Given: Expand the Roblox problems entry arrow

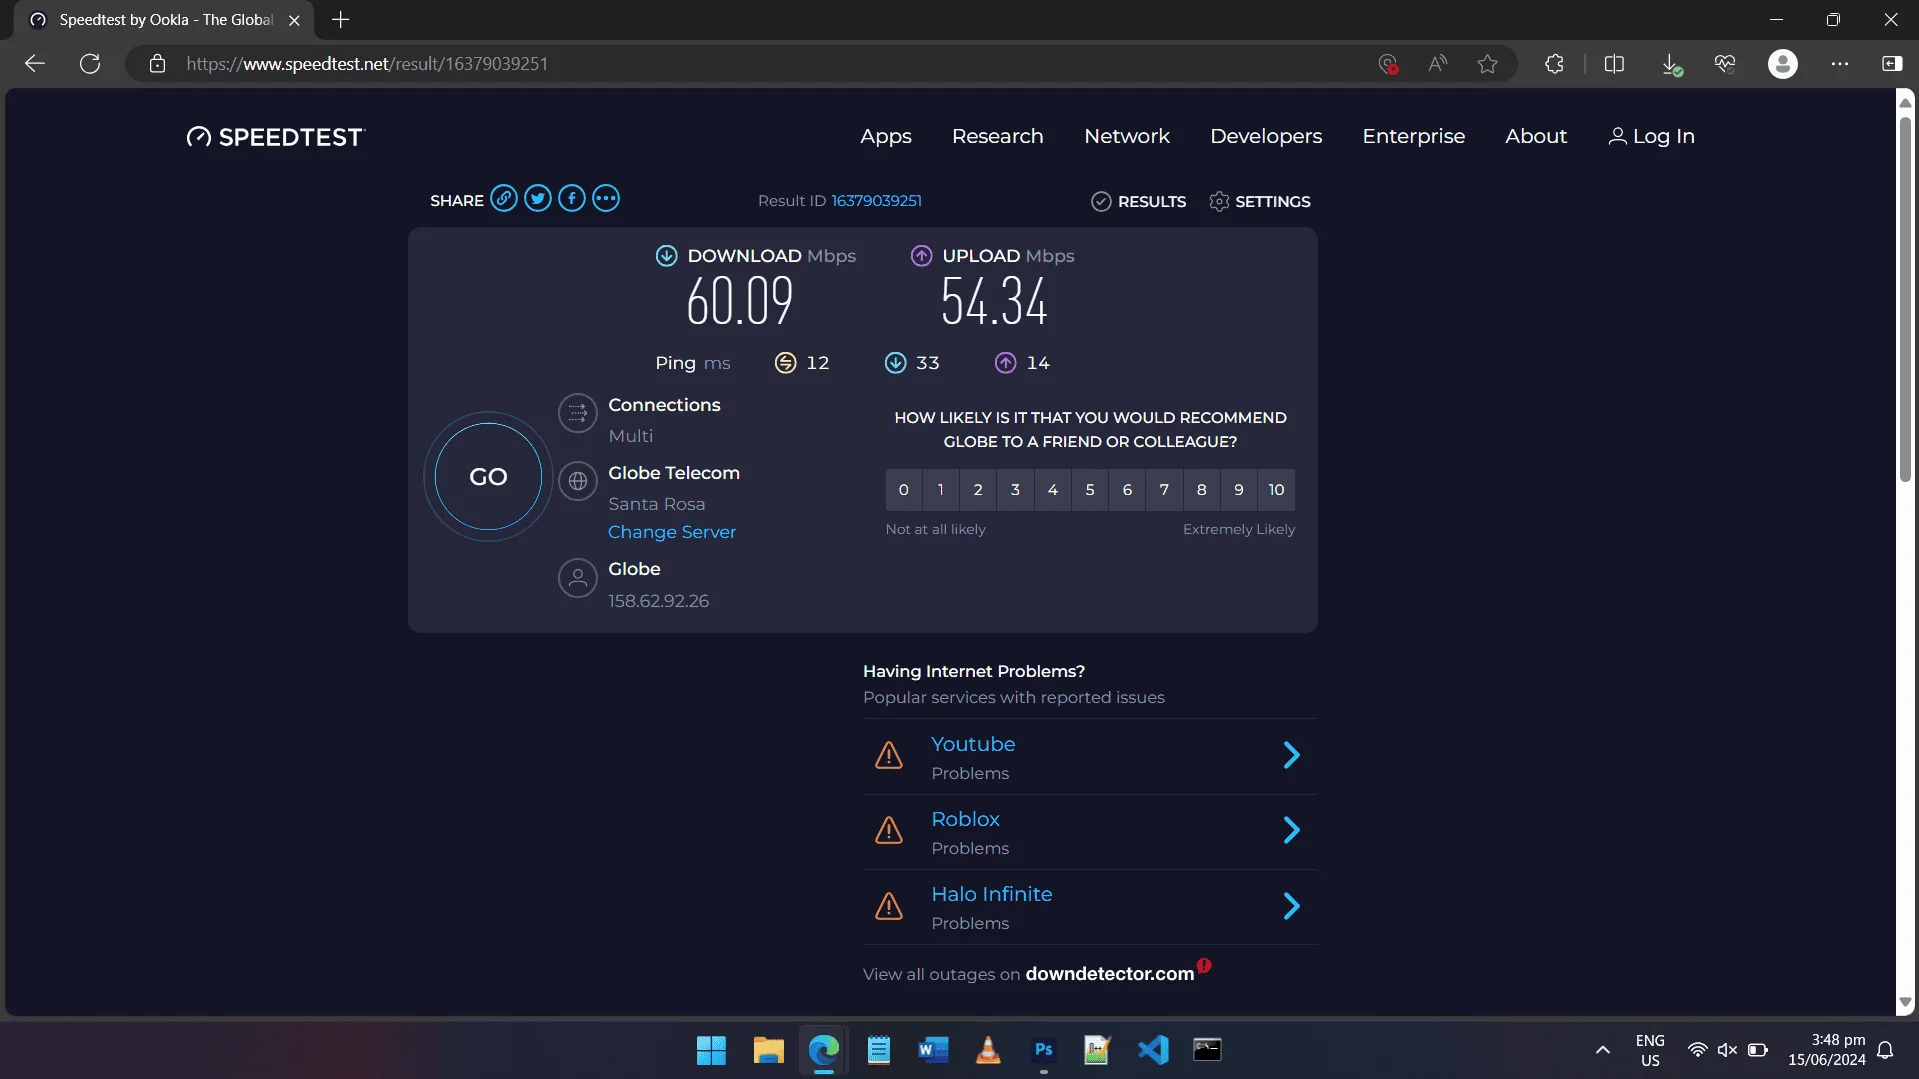Looking at the screenshot, I should (x=1291, y=830).
